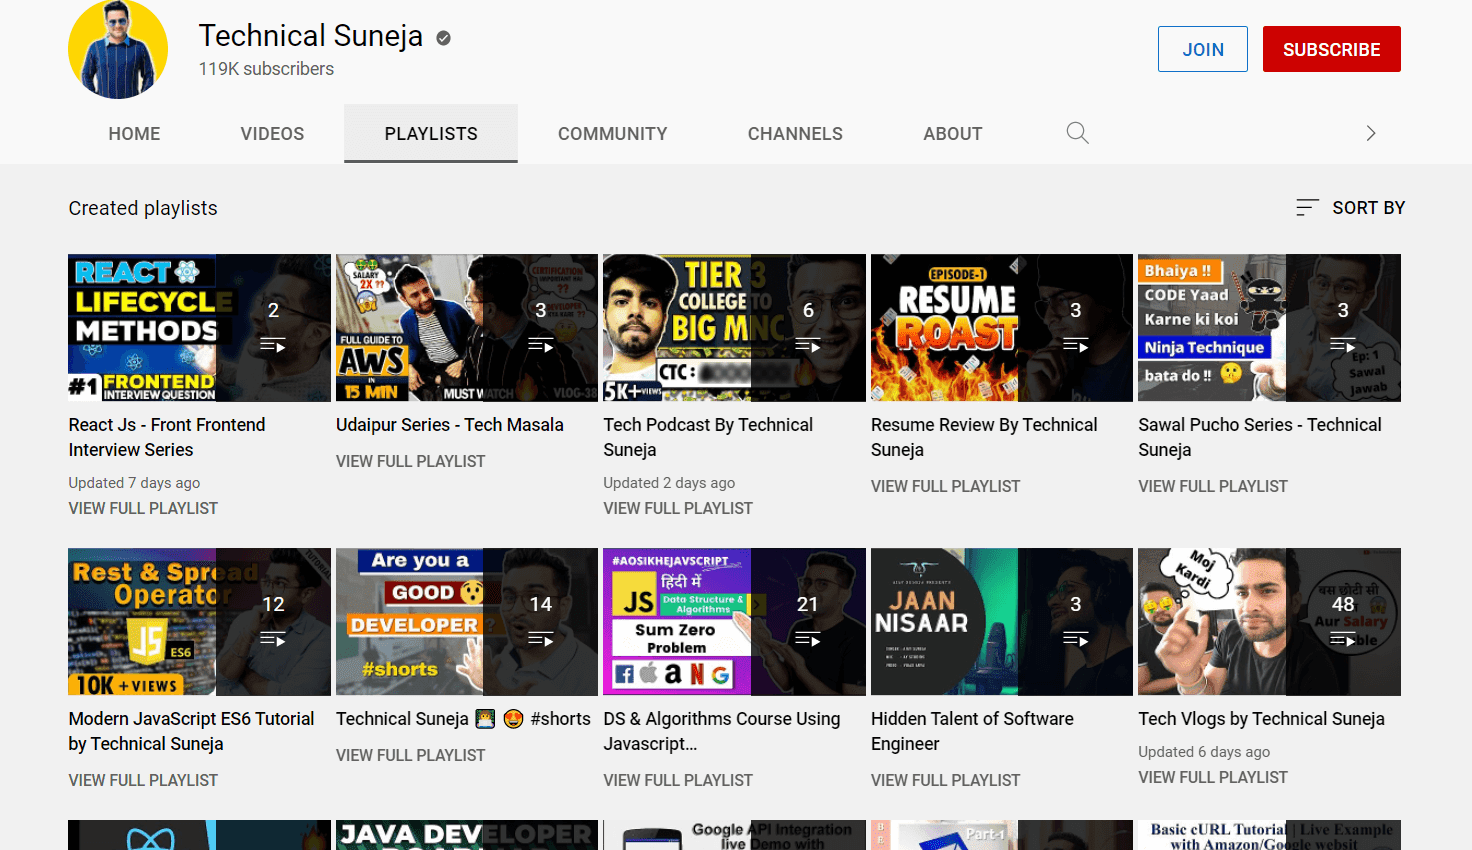This screenshot has width=1472, height=850.
Task: View full playlist for Udaipur Series
Action: [410, 461]
